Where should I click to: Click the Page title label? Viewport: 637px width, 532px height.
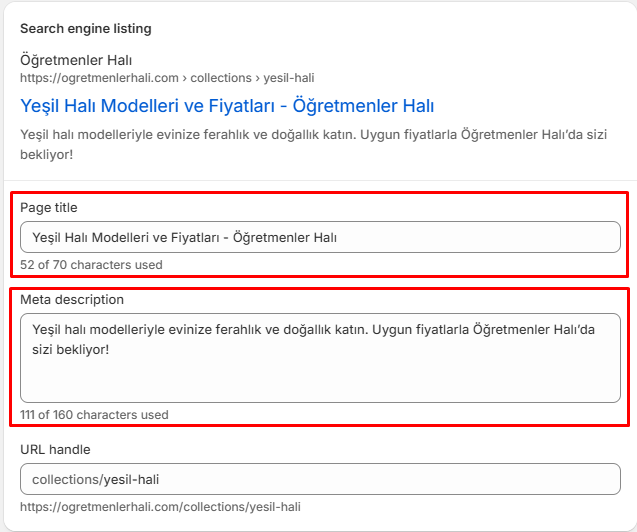48,207
